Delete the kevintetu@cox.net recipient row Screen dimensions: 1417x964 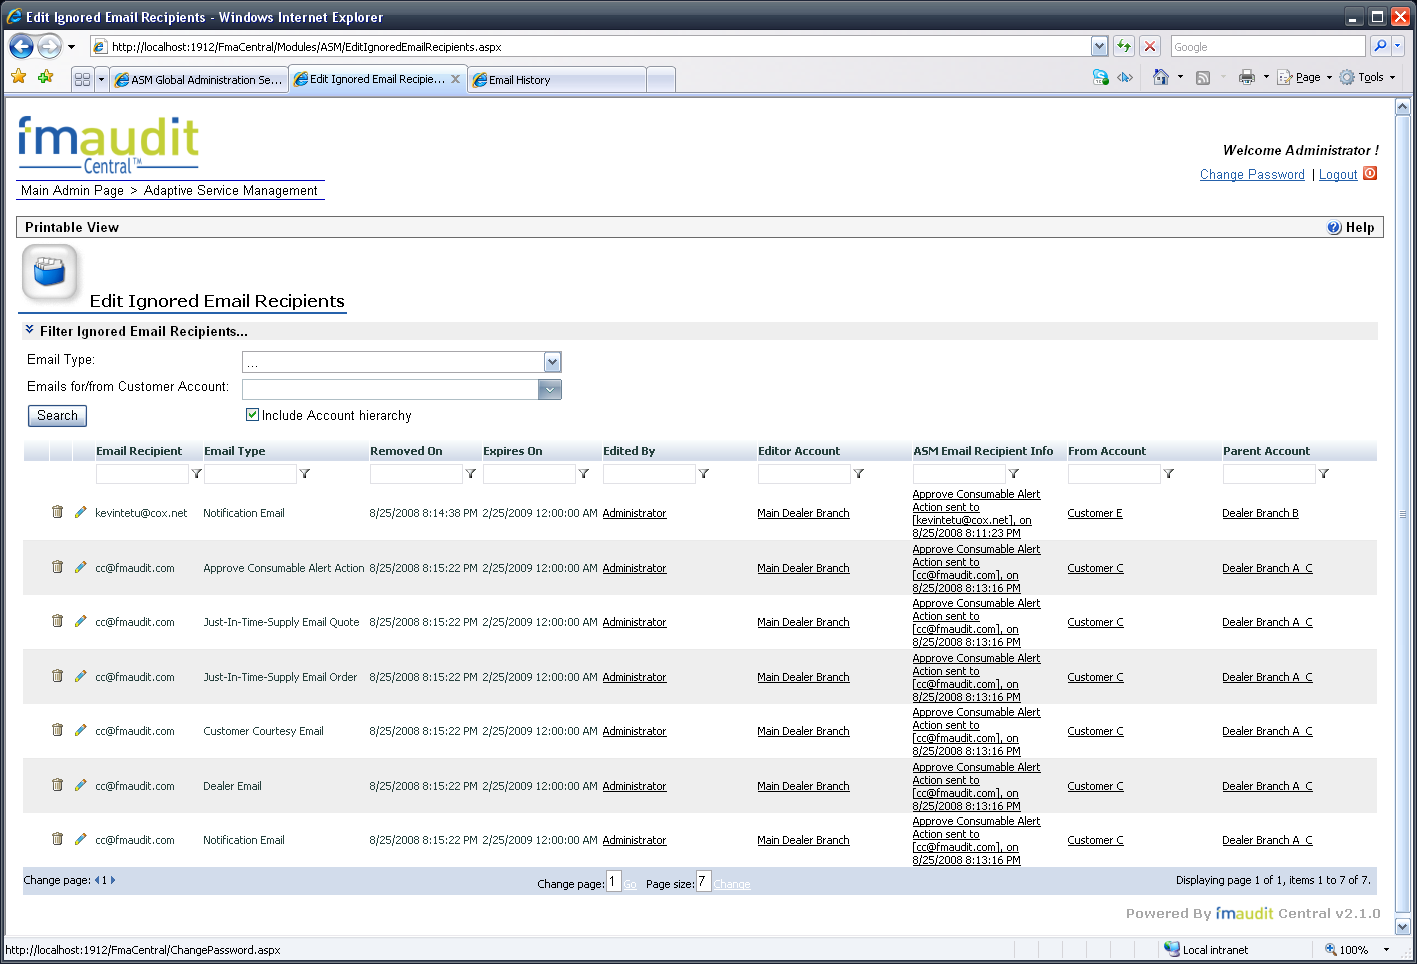pyautogui.click(x=57, y=512)
